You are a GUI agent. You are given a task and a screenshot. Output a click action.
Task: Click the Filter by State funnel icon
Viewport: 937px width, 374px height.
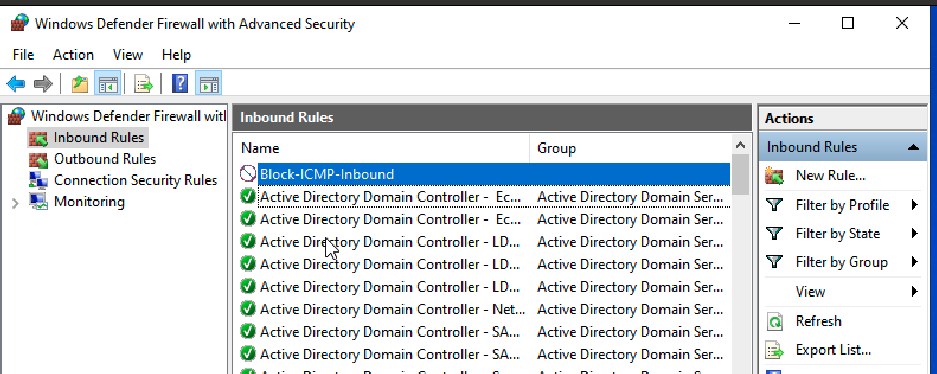pos(774,233)
